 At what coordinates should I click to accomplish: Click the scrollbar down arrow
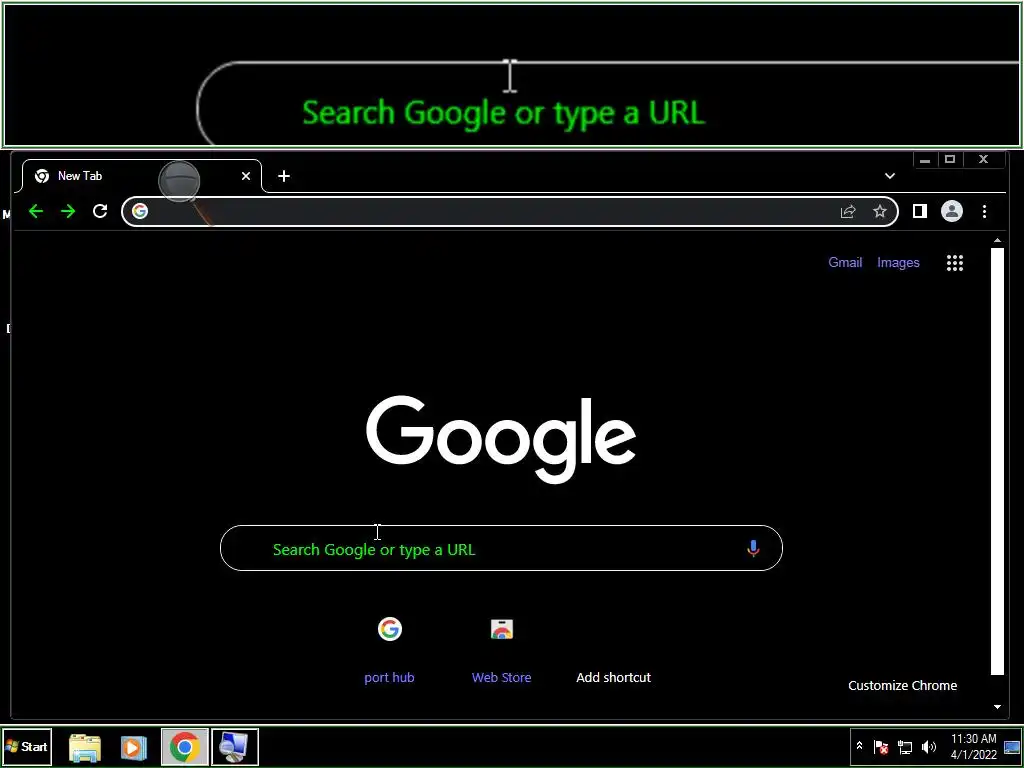coord(997,707)
